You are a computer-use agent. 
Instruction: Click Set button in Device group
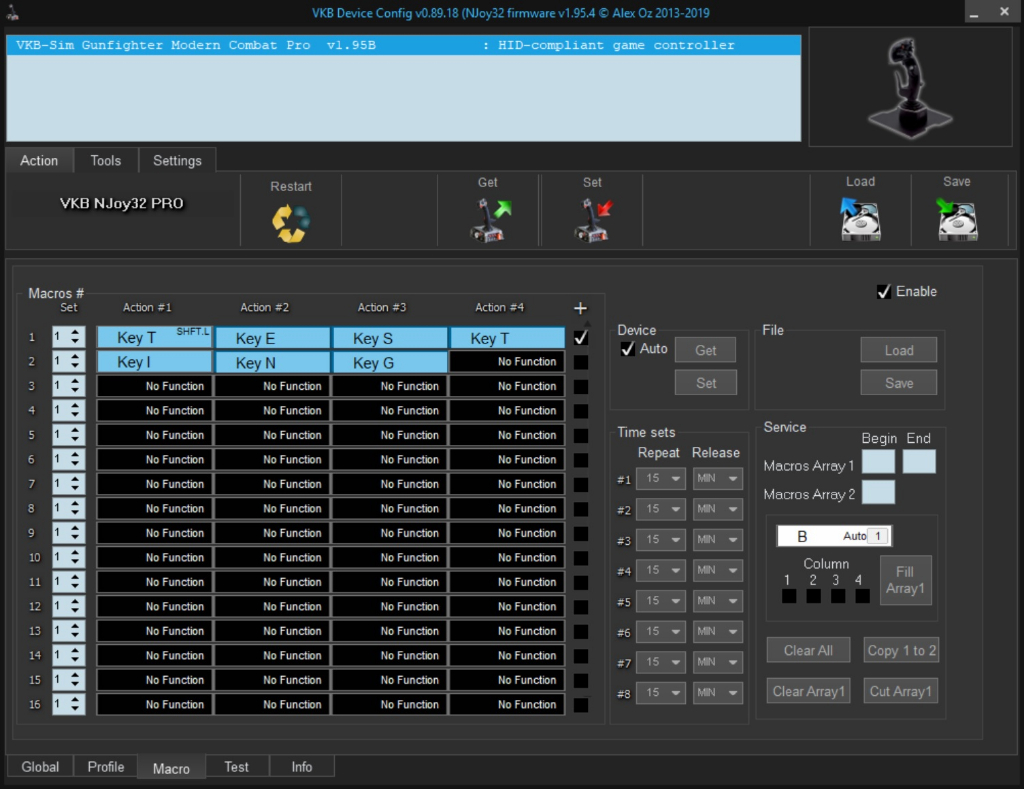click(x=705, y=383)
